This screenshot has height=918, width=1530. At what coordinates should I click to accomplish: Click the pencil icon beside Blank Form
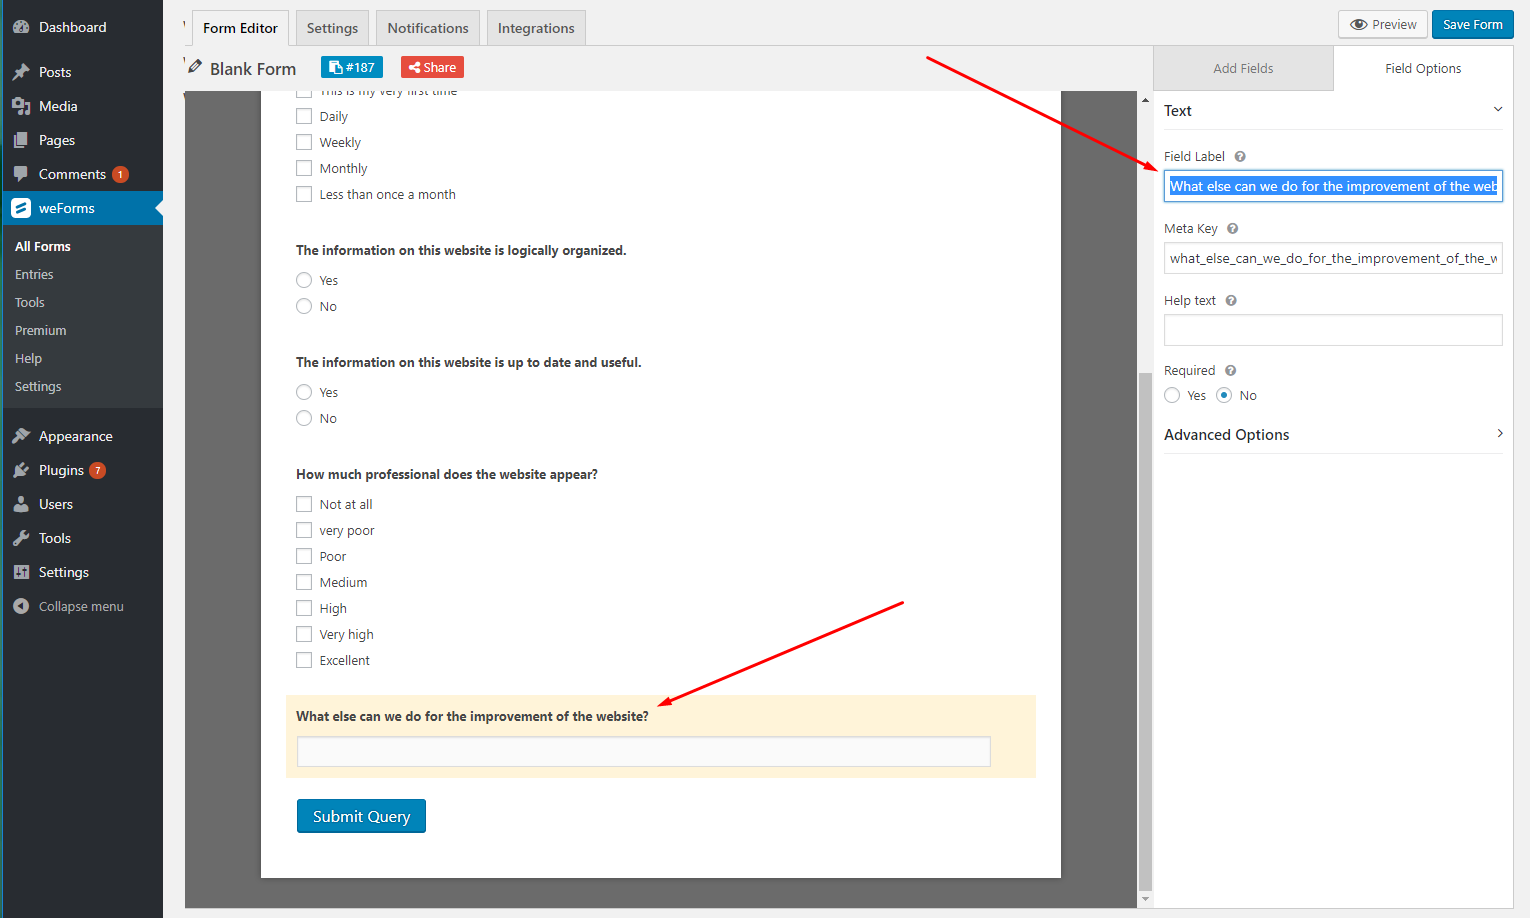coord(195,67)
